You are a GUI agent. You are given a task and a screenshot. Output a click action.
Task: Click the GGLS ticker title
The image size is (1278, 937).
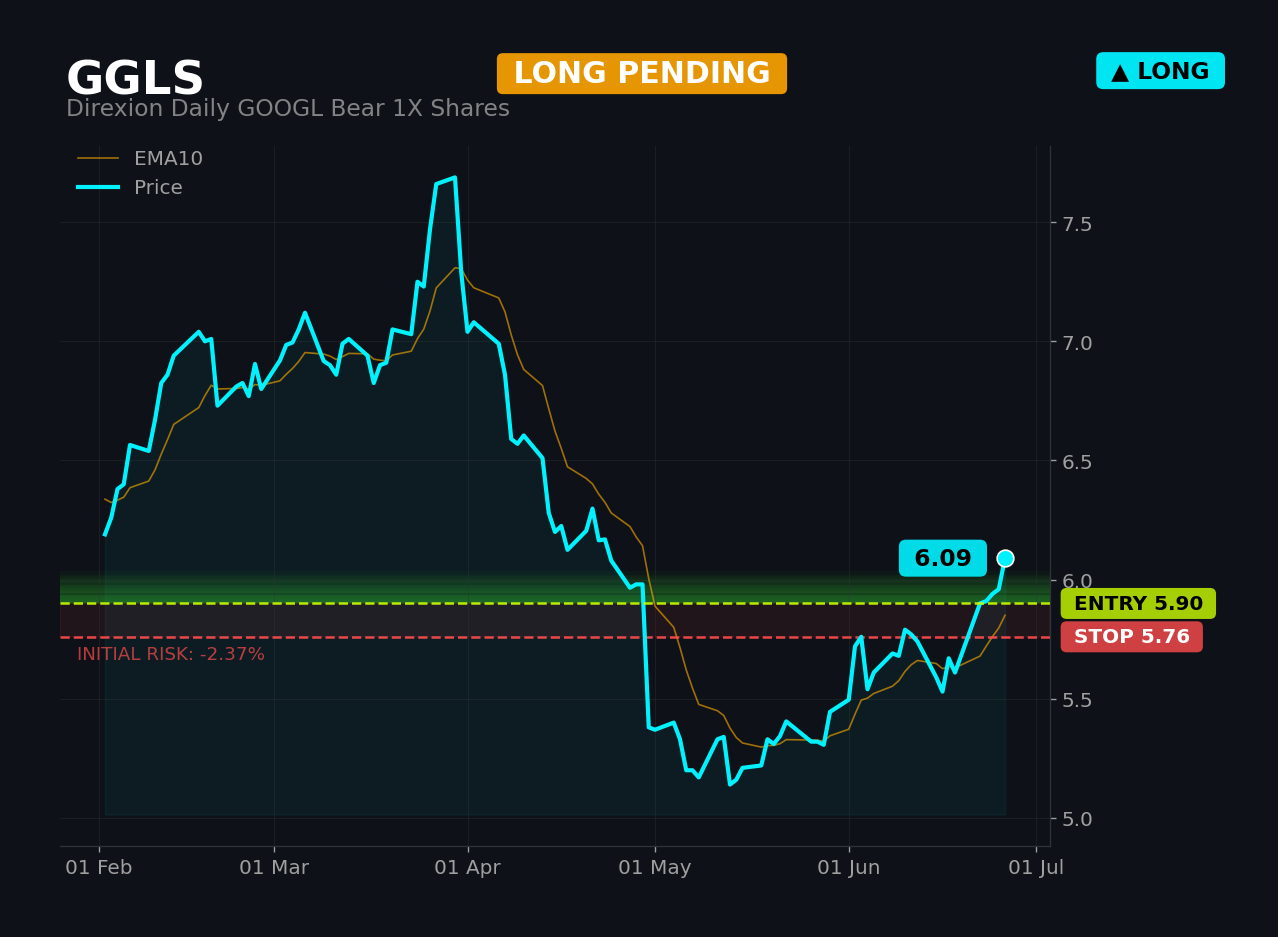tap(135, 79)
